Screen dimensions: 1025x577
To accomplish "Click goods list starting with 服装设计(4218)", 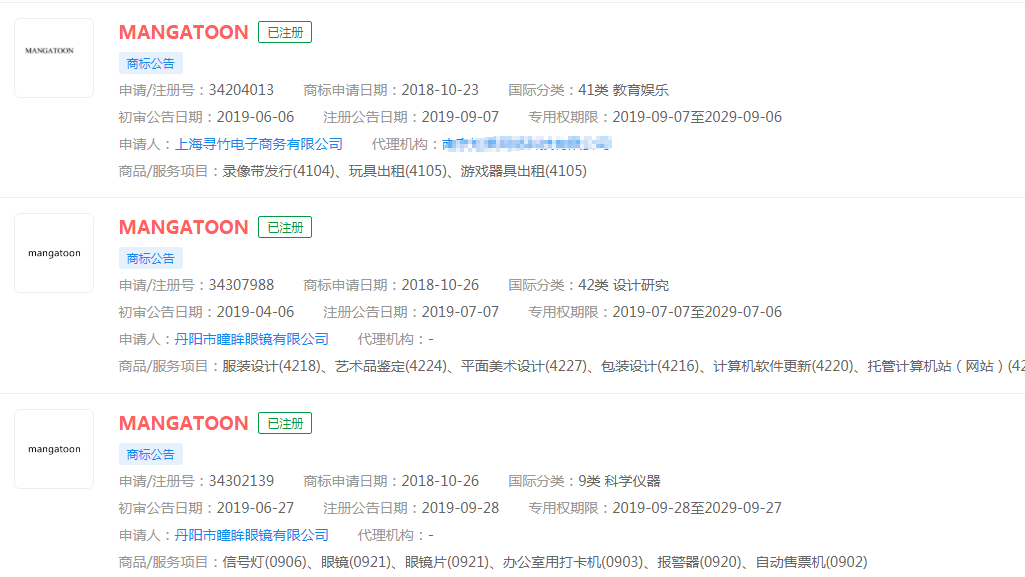I will 624,367.
